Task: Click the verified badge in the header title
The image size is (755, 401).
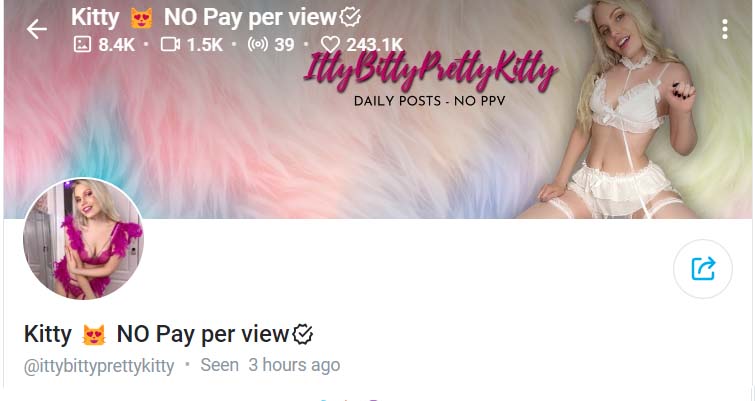Action: (x=350, y=17)
